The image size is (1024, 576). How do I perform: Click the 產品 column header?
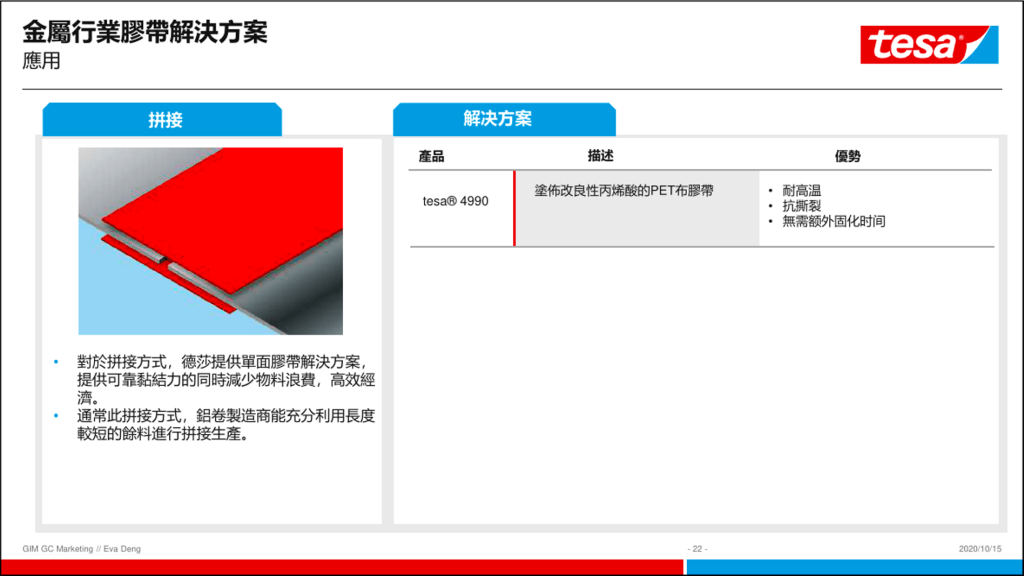432,156
